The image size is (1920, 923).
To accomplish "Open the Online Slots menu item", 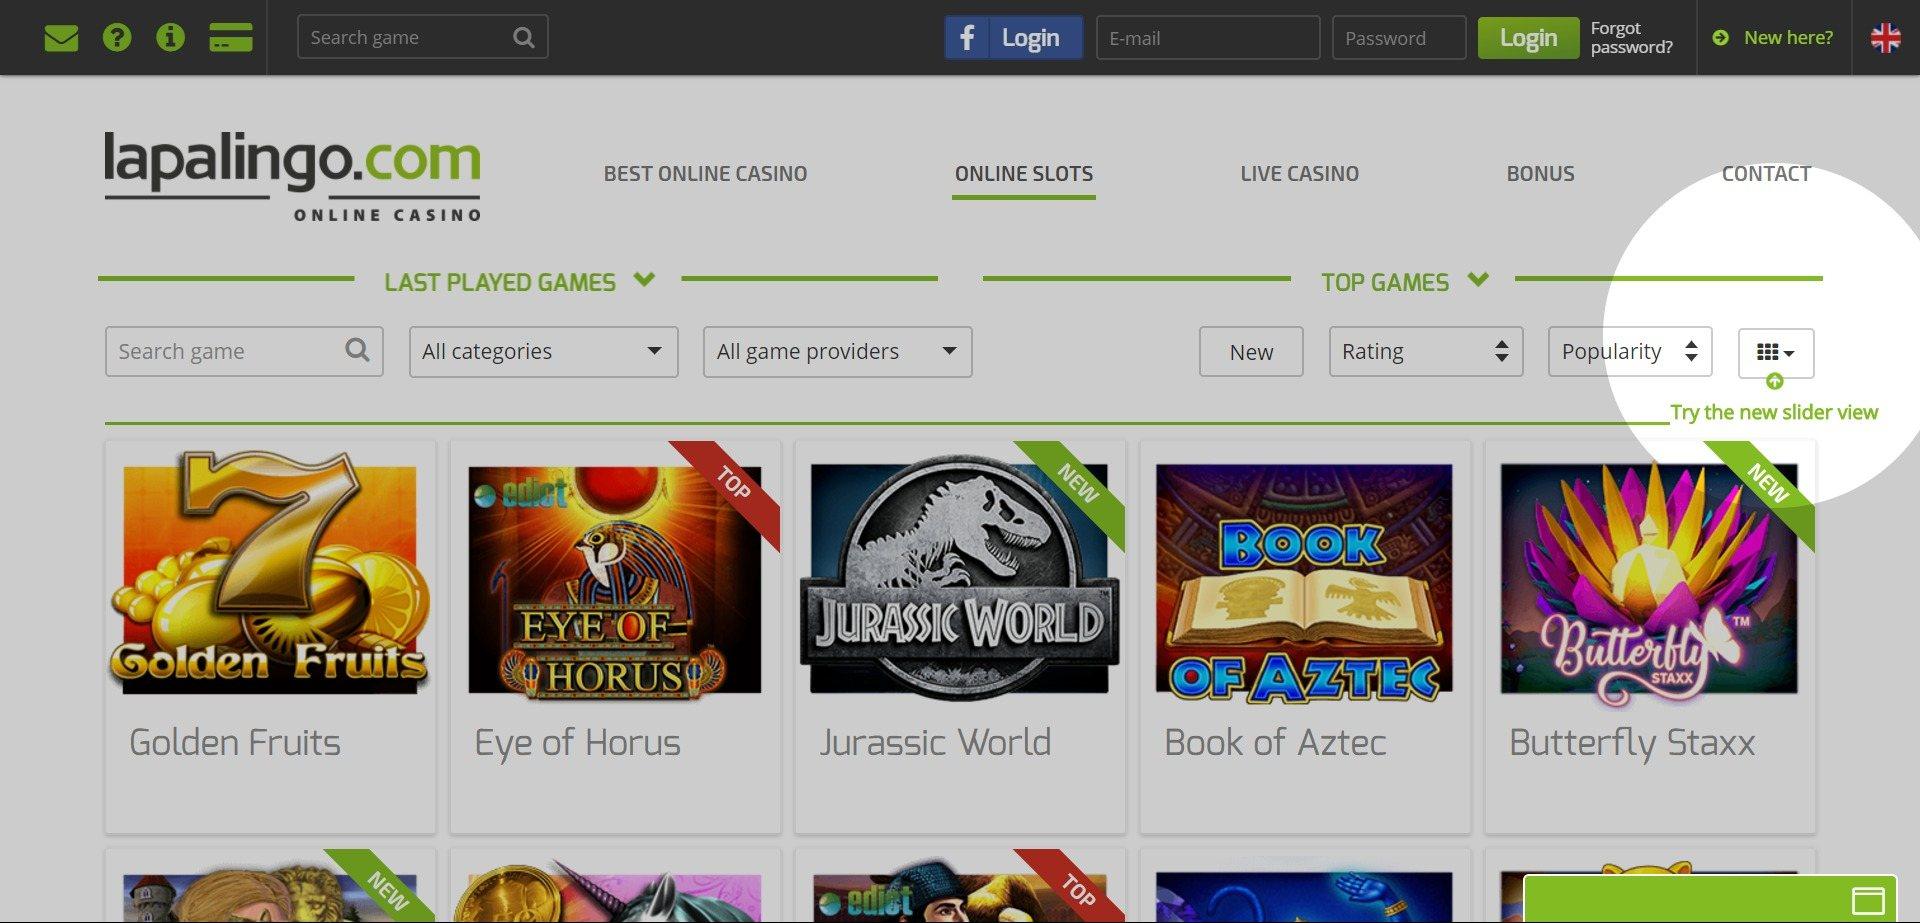I will click(1024, 174).
